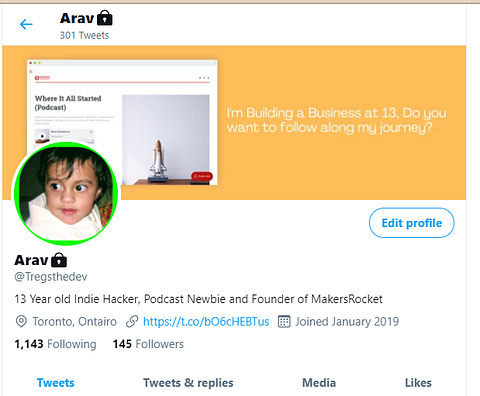This screenshot has width=480, height=396.
Task: Click the padlock icon beside header name Arav
Action: pyautogui.click(x=105, y=18)
